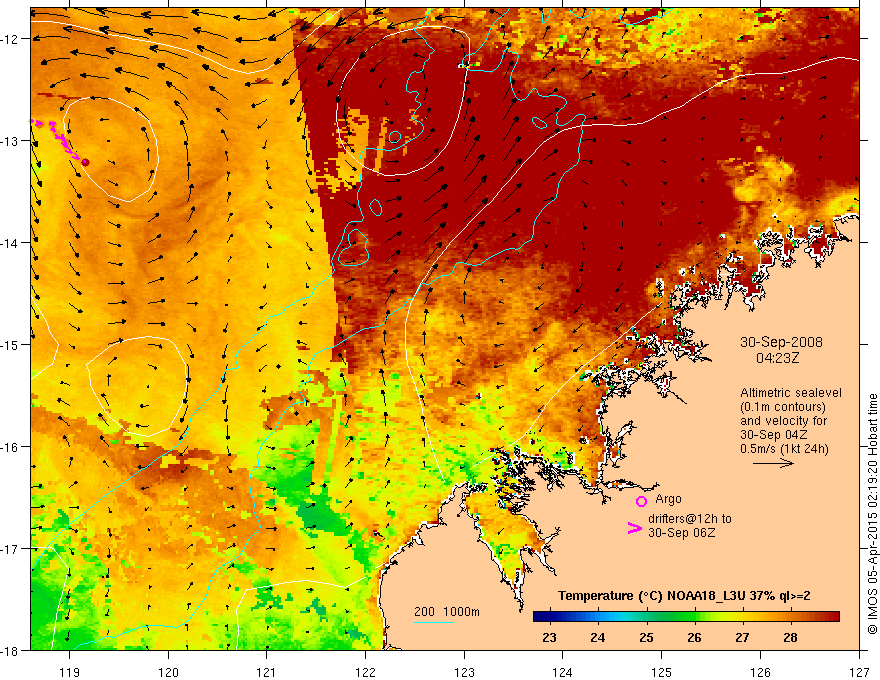Click the longitude axis label 123

464,672
